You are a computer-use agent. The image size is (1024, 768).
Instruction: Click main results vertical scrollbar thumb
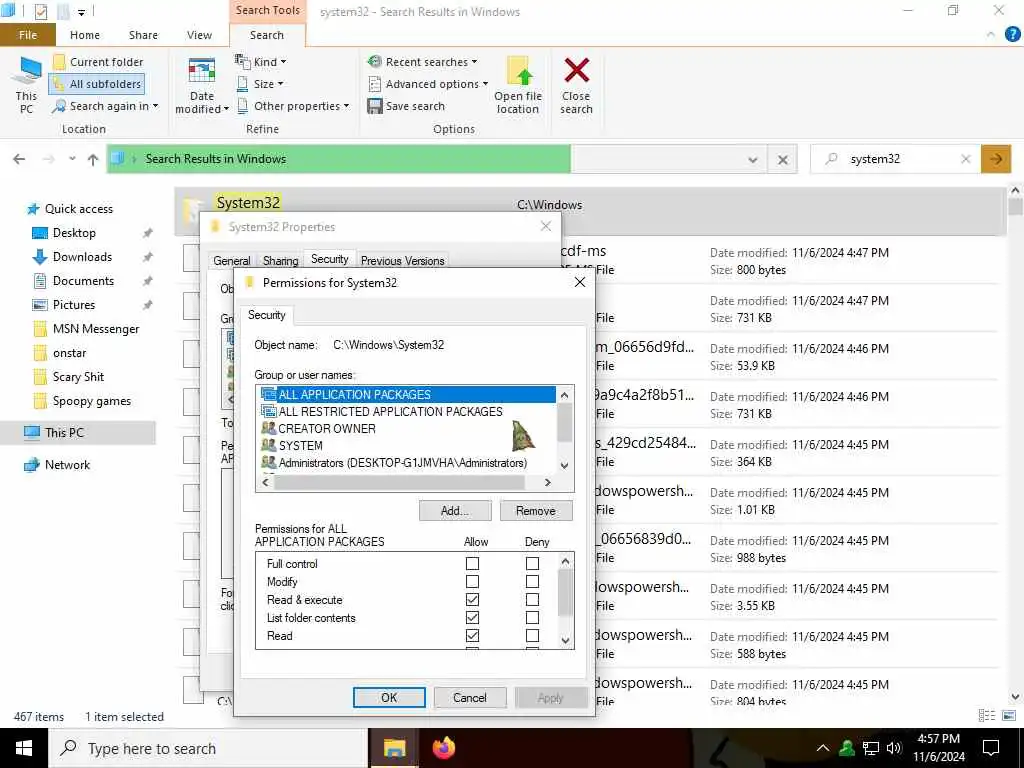(1015, 206)
